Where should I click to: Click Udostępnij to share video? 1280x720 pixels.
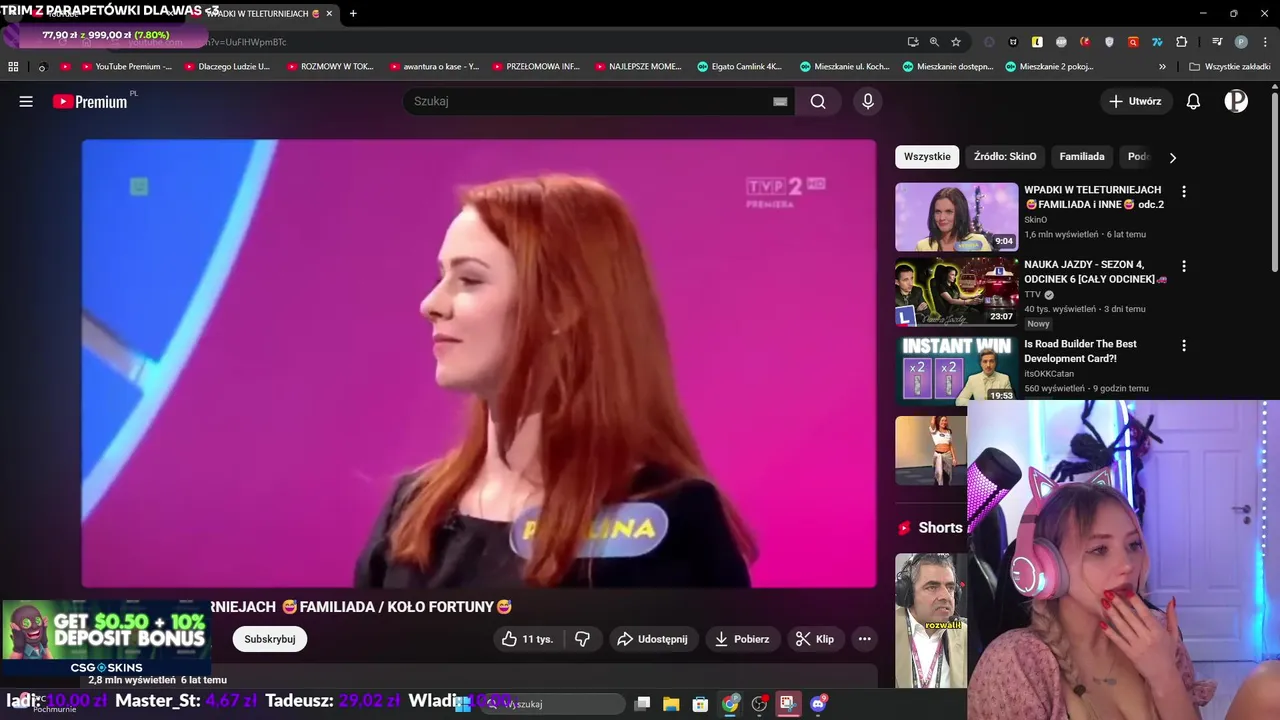652,639
